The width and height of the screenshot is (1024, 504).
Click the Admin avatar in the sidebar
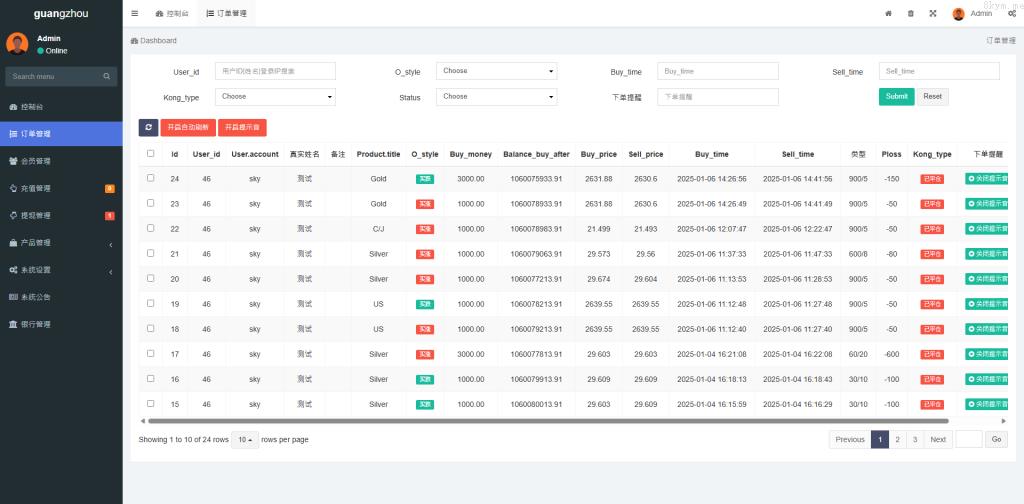(x=17, y=43)
